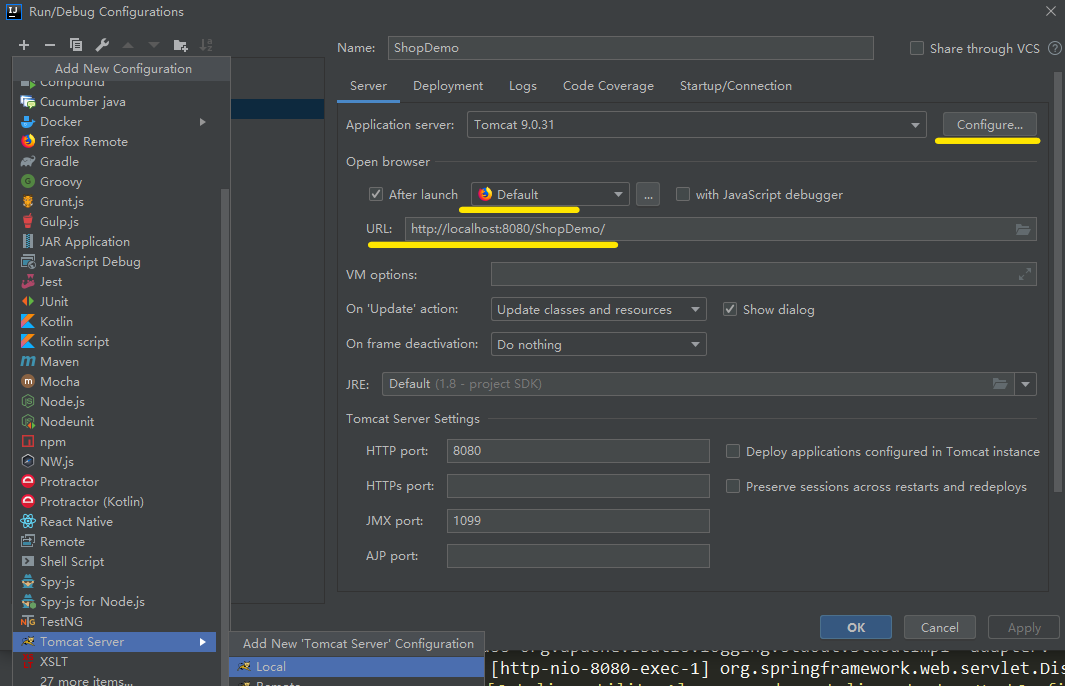Viewport: 1065px width, 686px height.
Task: Open the Default browser dropdown
Action: (x=550, y=194)
